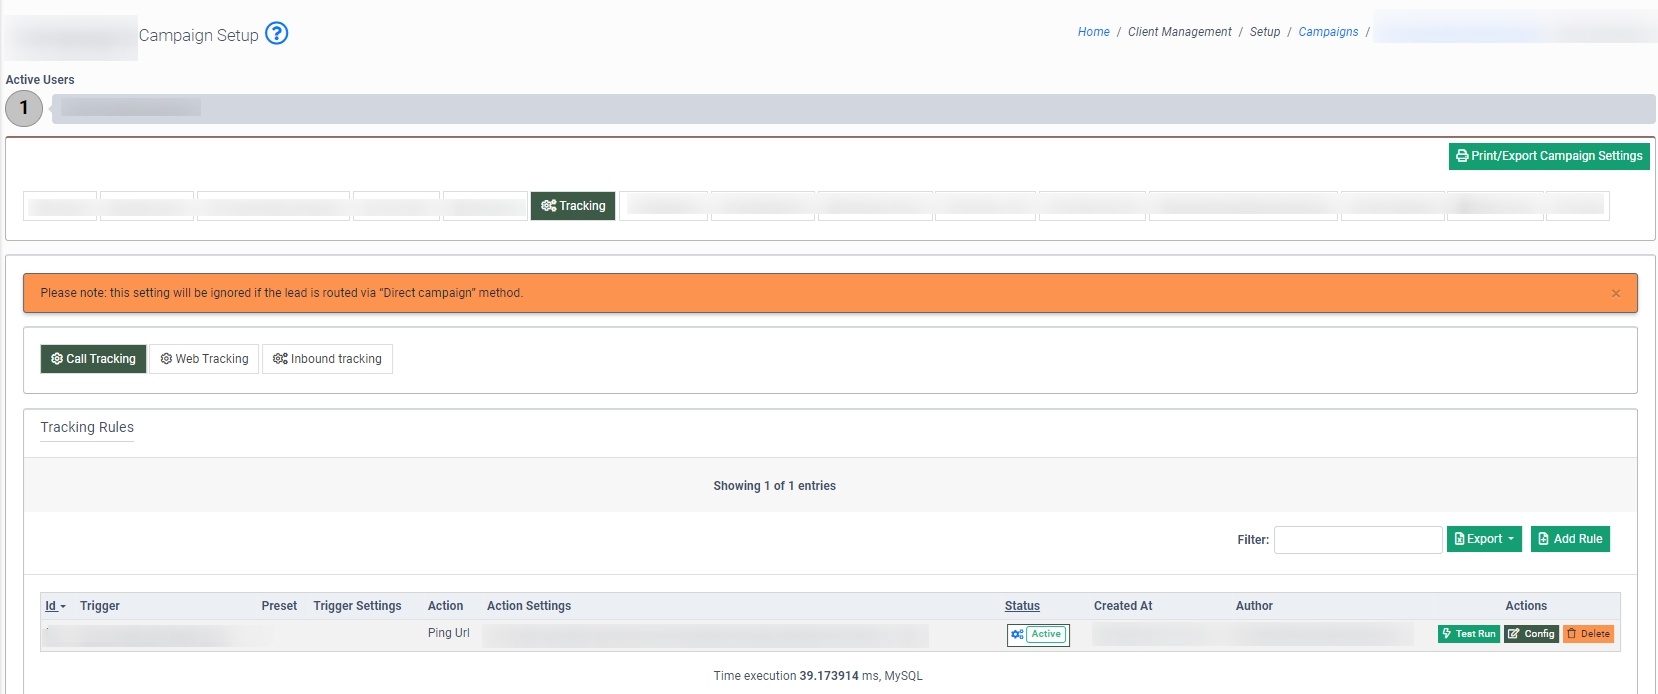Go to Home via breadcrumb
The image size is (1658, 694).
(1093, 32)
